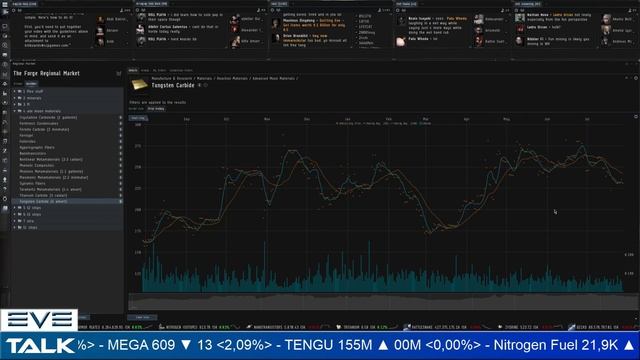This screenshot has width=640, height=360.
Task: Collapse the '4 adv moon materials' folder
Action: [x=15, y=111]
